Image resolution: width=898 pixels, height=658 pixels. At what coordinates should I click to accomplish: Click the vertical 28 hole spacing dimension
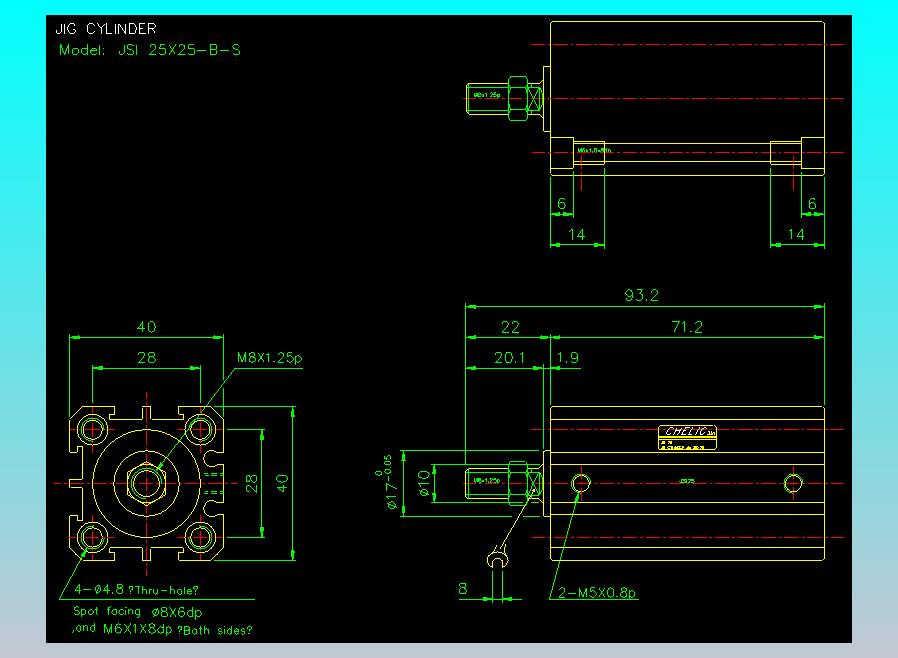(x=251, y=484)
